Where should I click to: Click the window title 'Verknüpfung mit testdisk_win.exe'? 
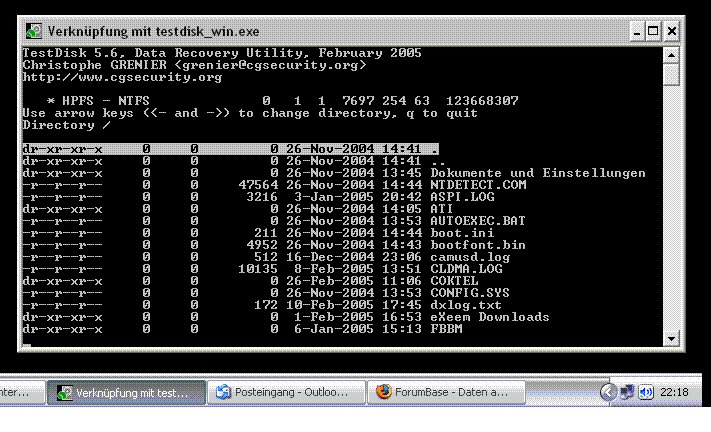point(153,32)
